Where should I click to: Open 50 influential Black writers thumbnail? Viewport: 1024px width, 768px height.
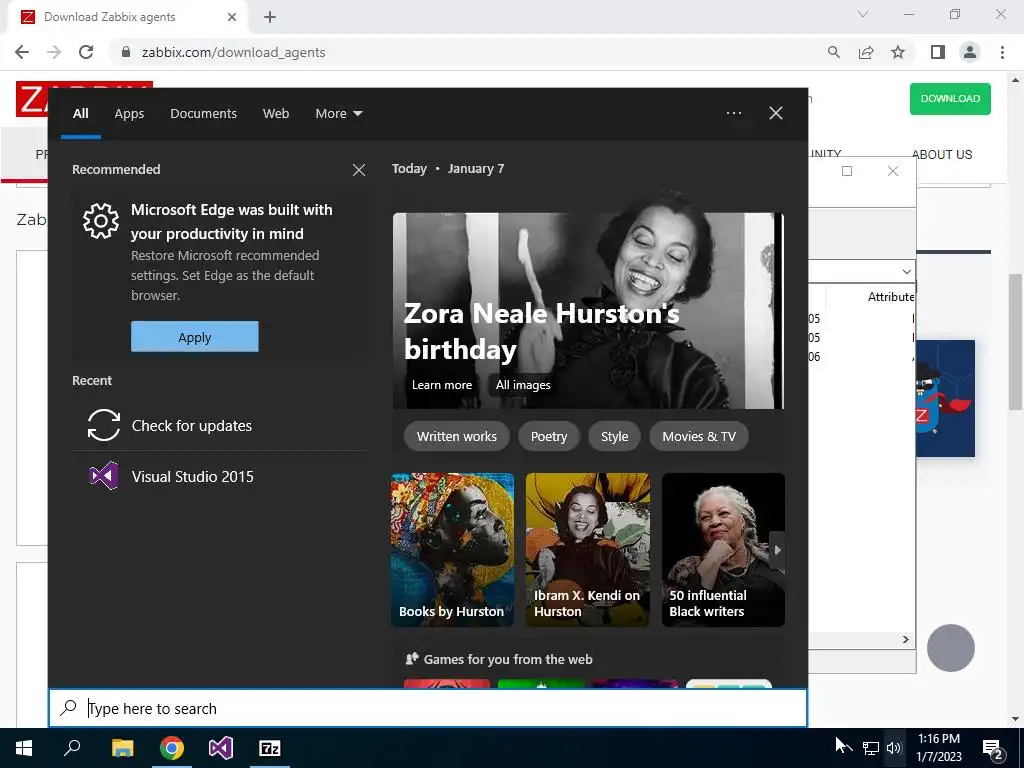pyautogui.click(x=723, y=550)
